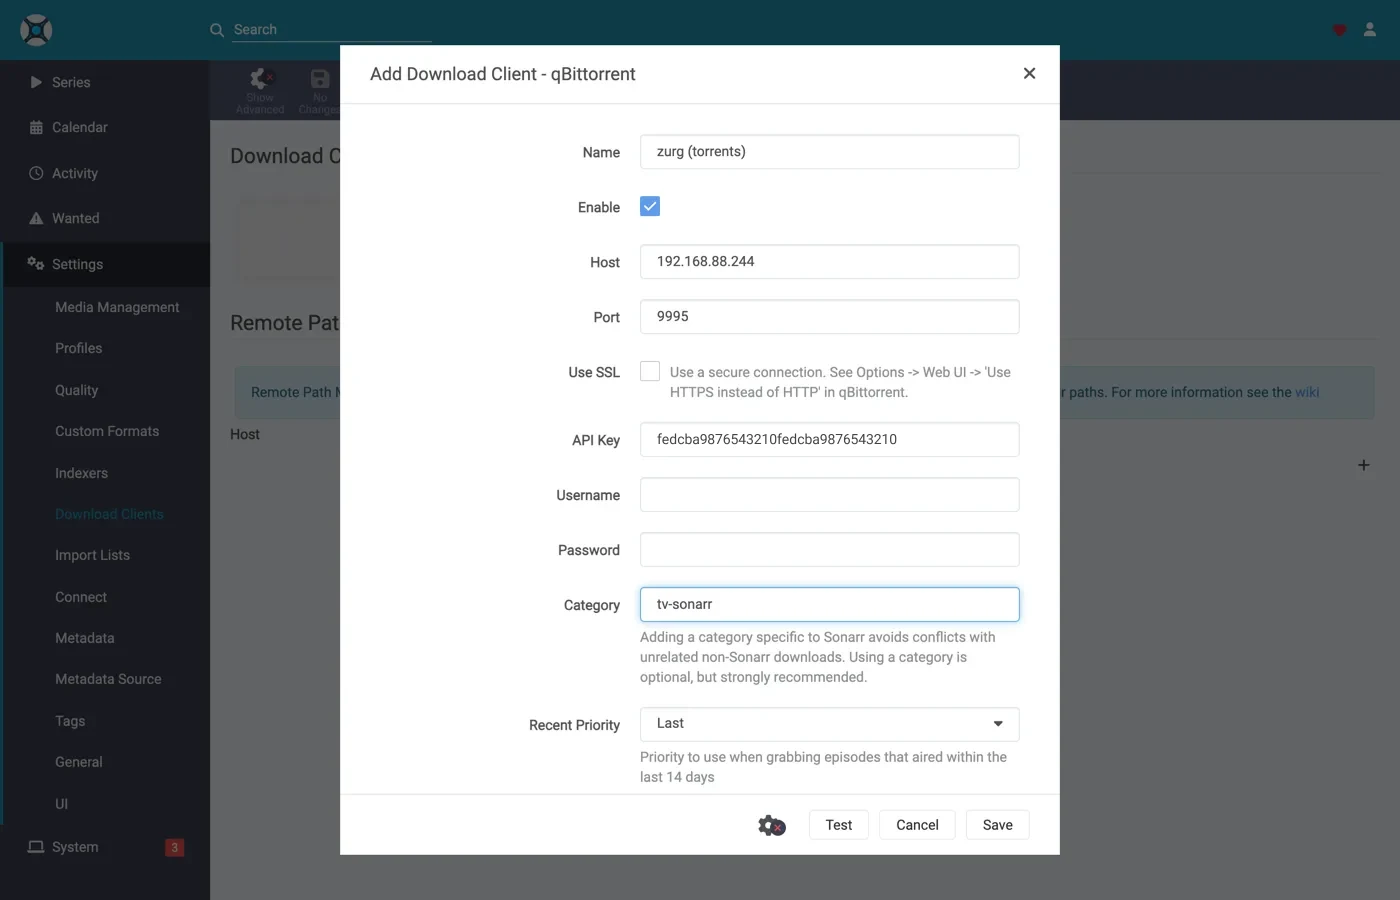Click the red heart donate icon
This screenshot has height=900, width=1400.
click(x=1340, y=30)
